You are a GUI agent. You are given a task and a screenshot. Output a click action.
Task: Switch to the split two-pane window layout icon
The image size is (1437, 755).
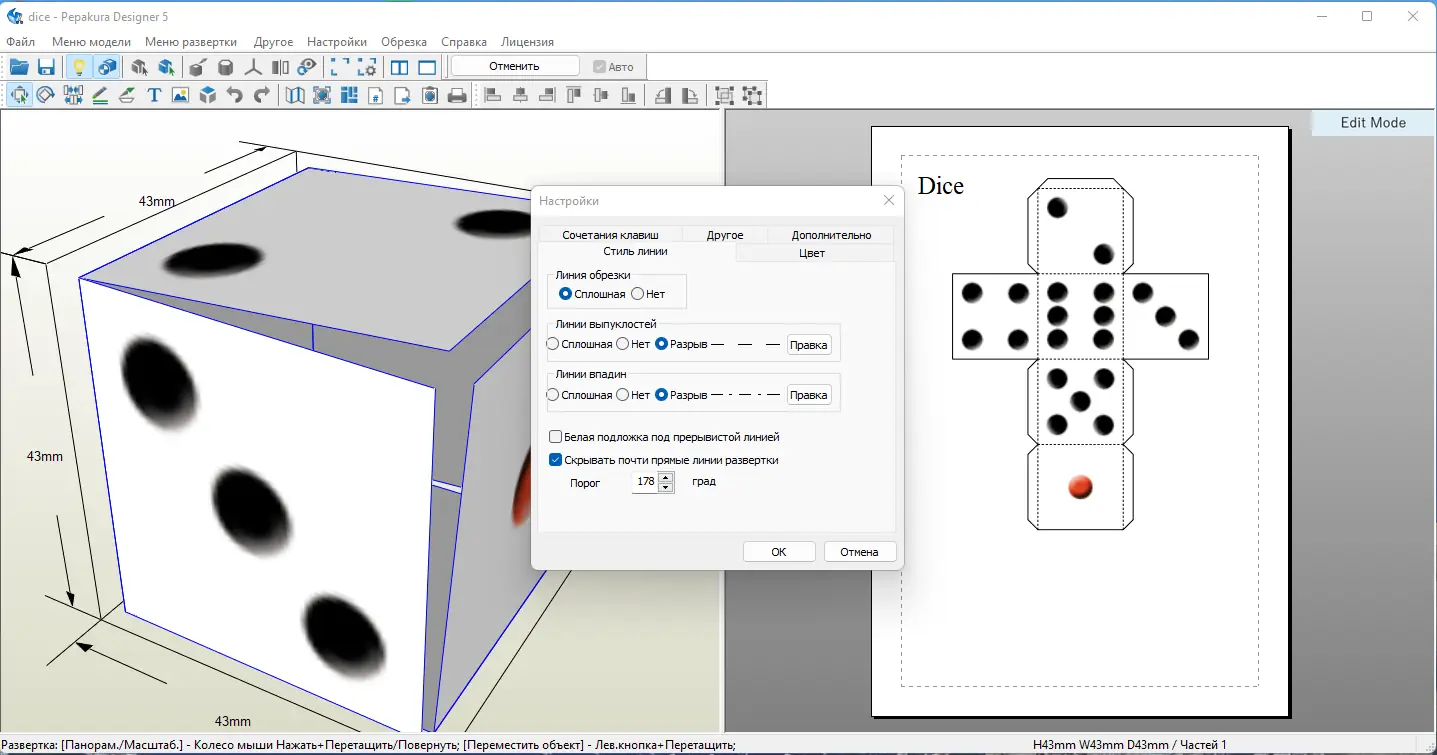pos(400,67)
